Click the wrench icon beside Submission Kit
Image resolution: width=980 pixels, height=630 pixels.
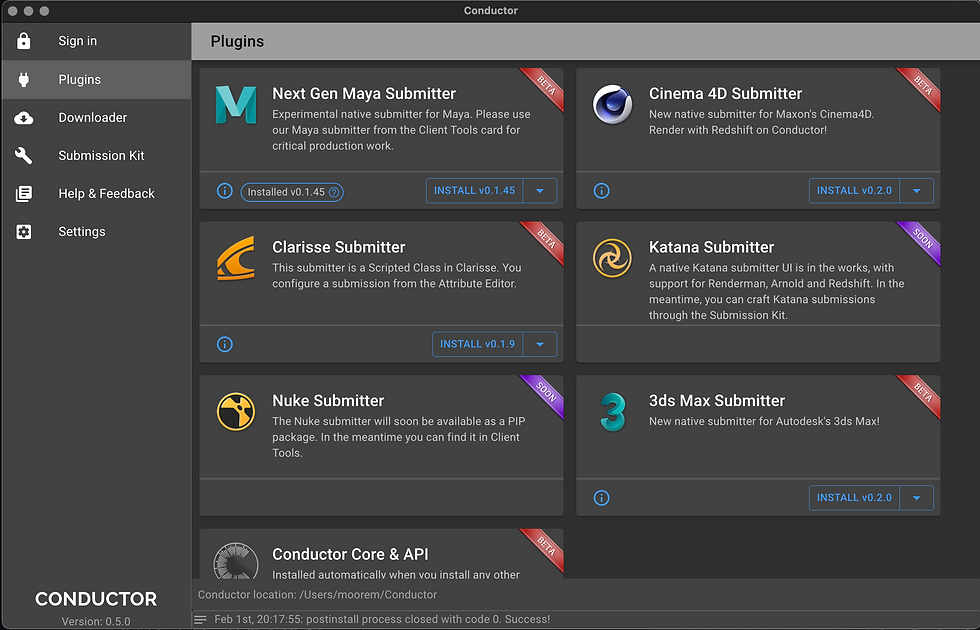tap(24, 156)
